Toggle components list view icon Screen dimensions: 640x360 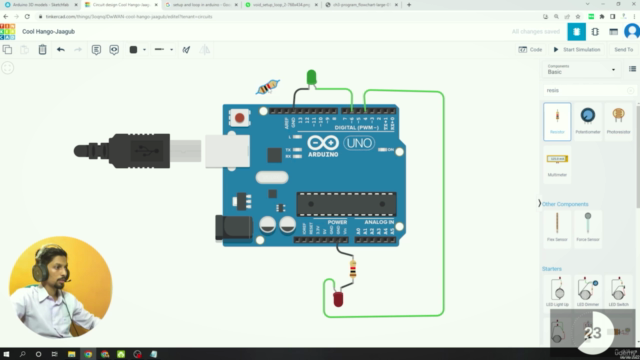click(x=632, y=69)
